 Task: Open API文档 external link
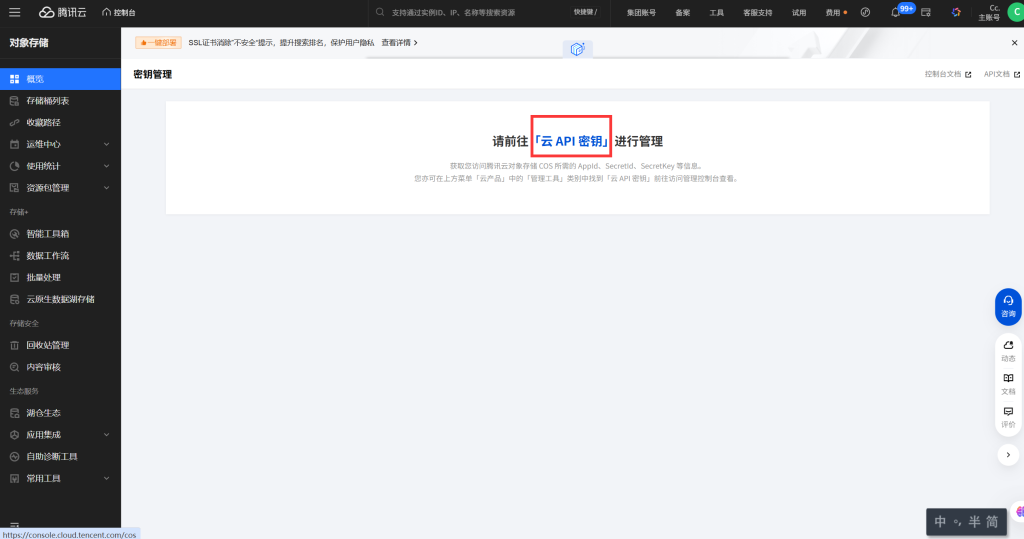1002,74
